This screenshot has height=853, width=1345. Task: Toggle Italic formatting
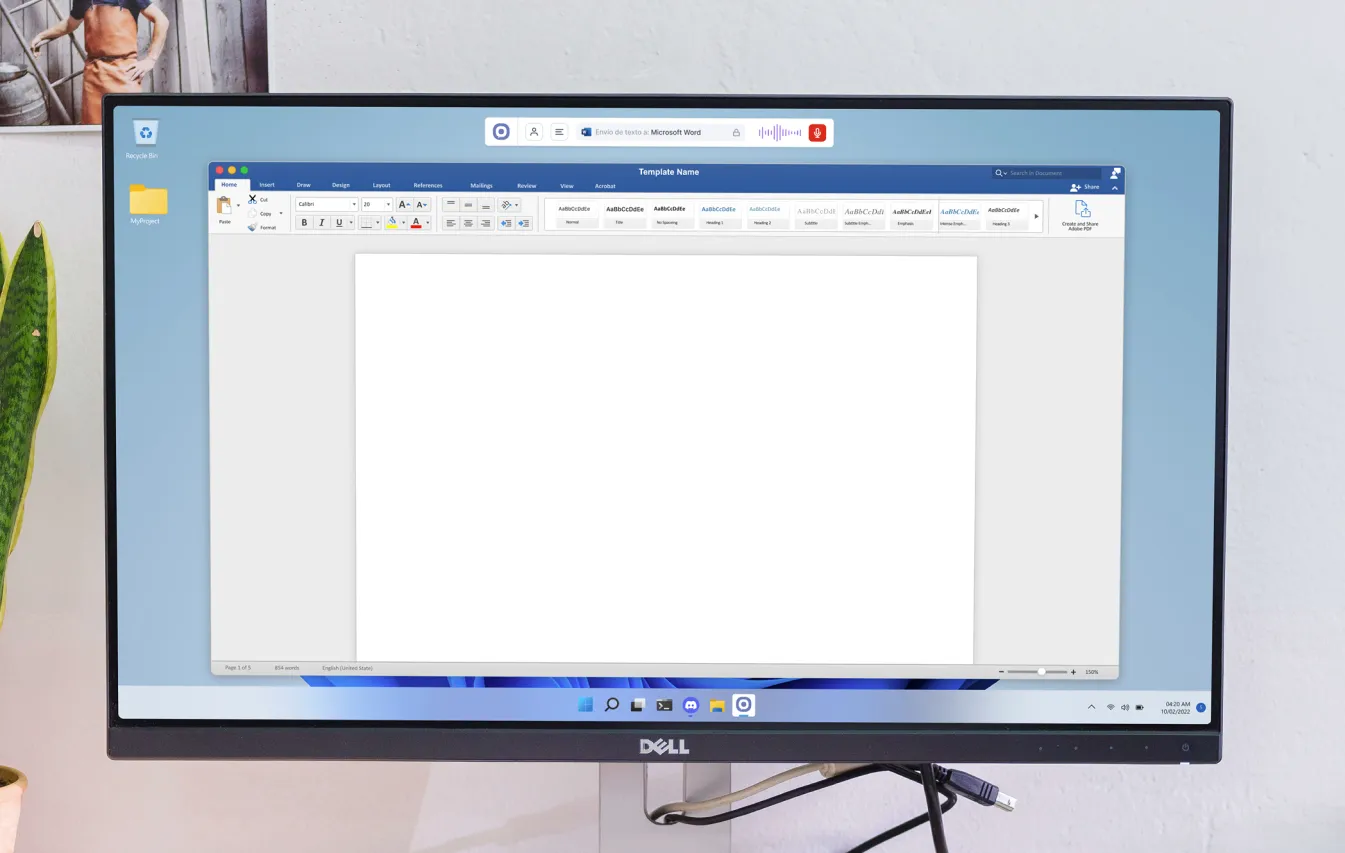click(x=322, y=222)
